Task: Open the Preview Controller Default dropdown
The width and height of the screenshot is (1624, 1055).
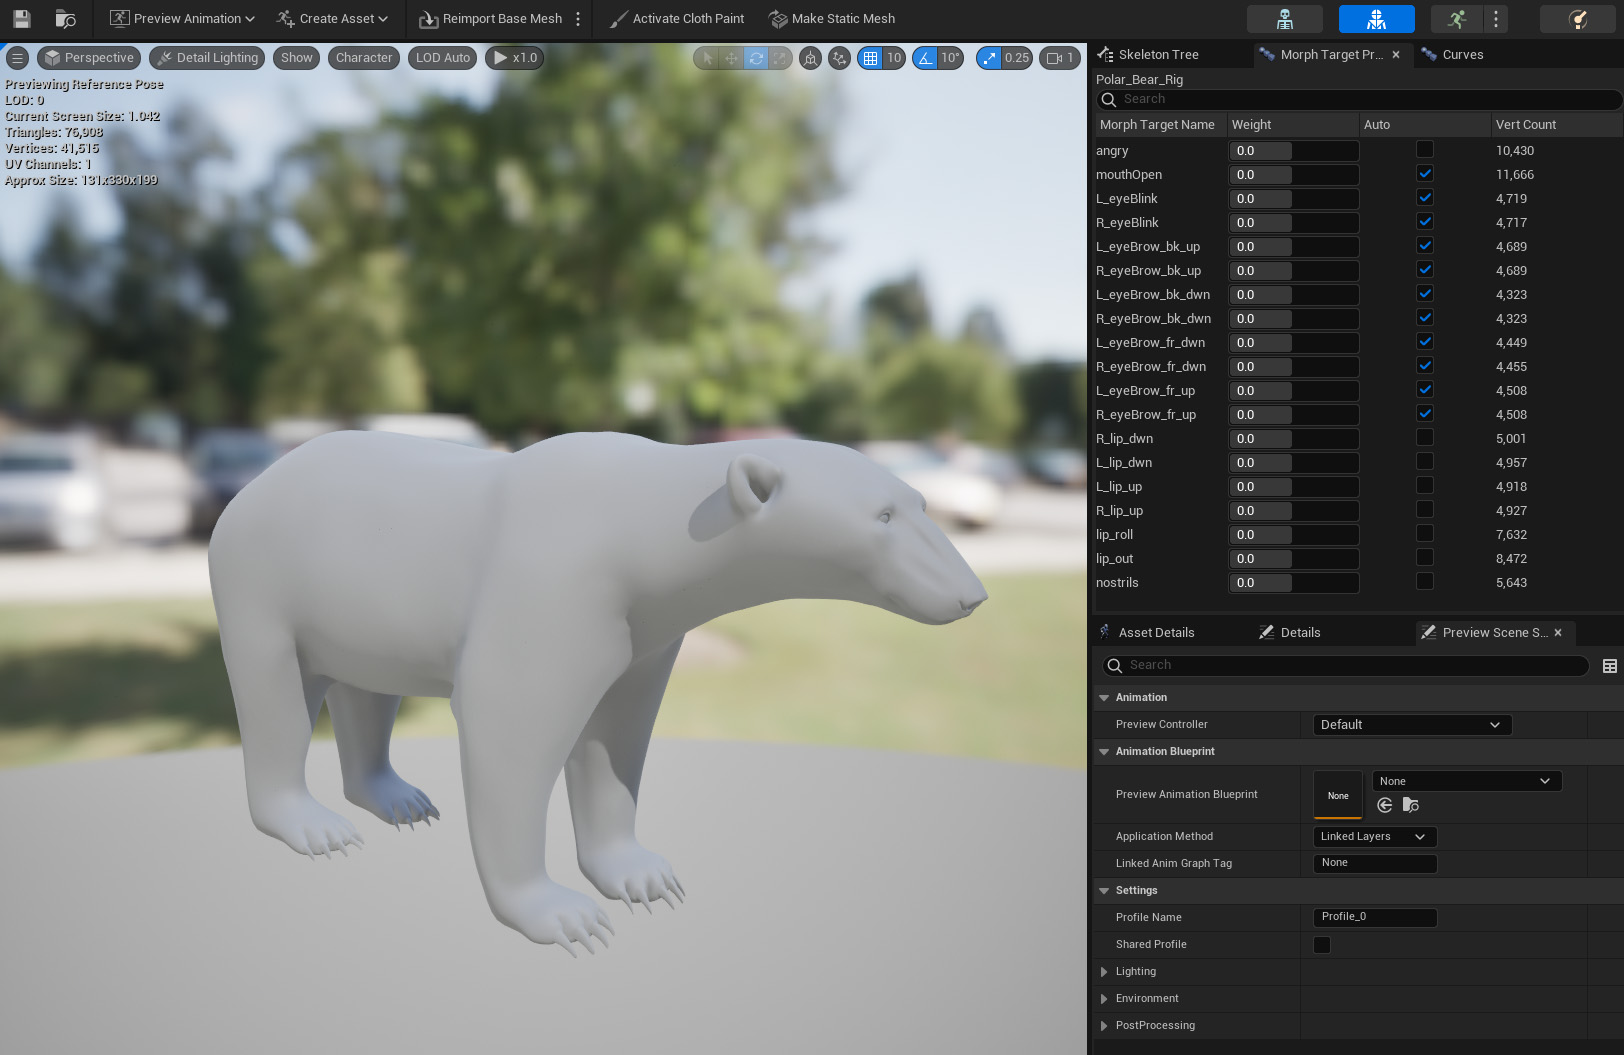Action: coord(1412,725)
